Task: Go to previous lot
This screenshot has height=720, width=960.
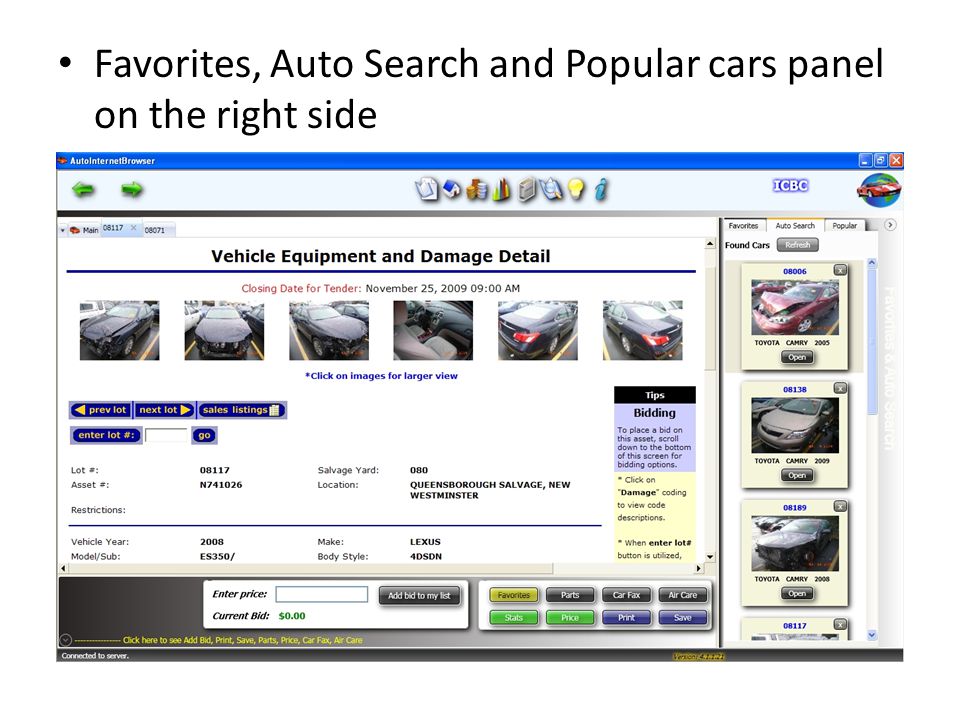Action: click(101, 410)
